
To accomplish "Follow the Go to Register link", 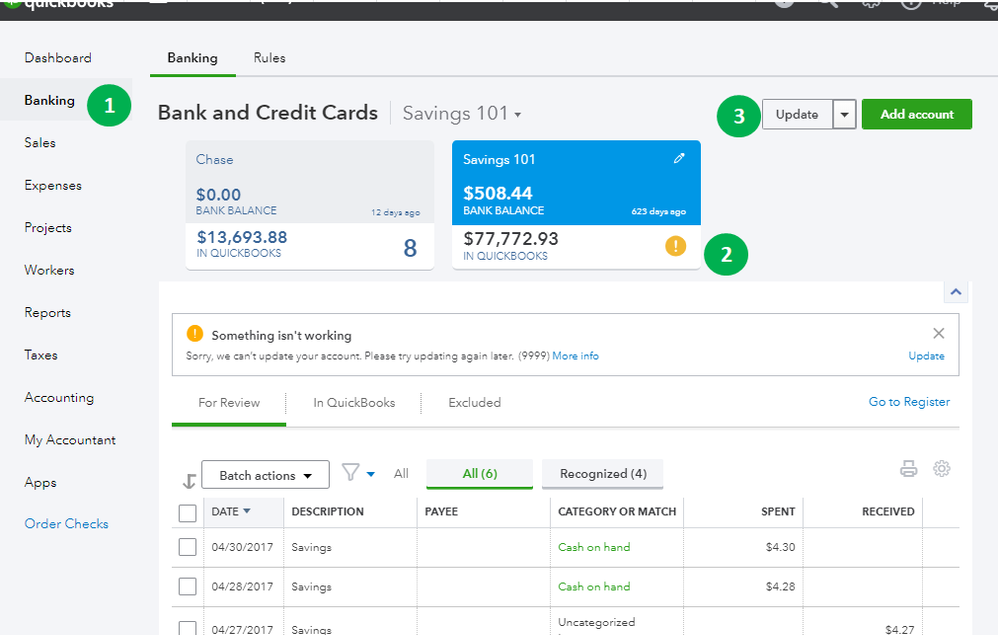I will point(909,402).
